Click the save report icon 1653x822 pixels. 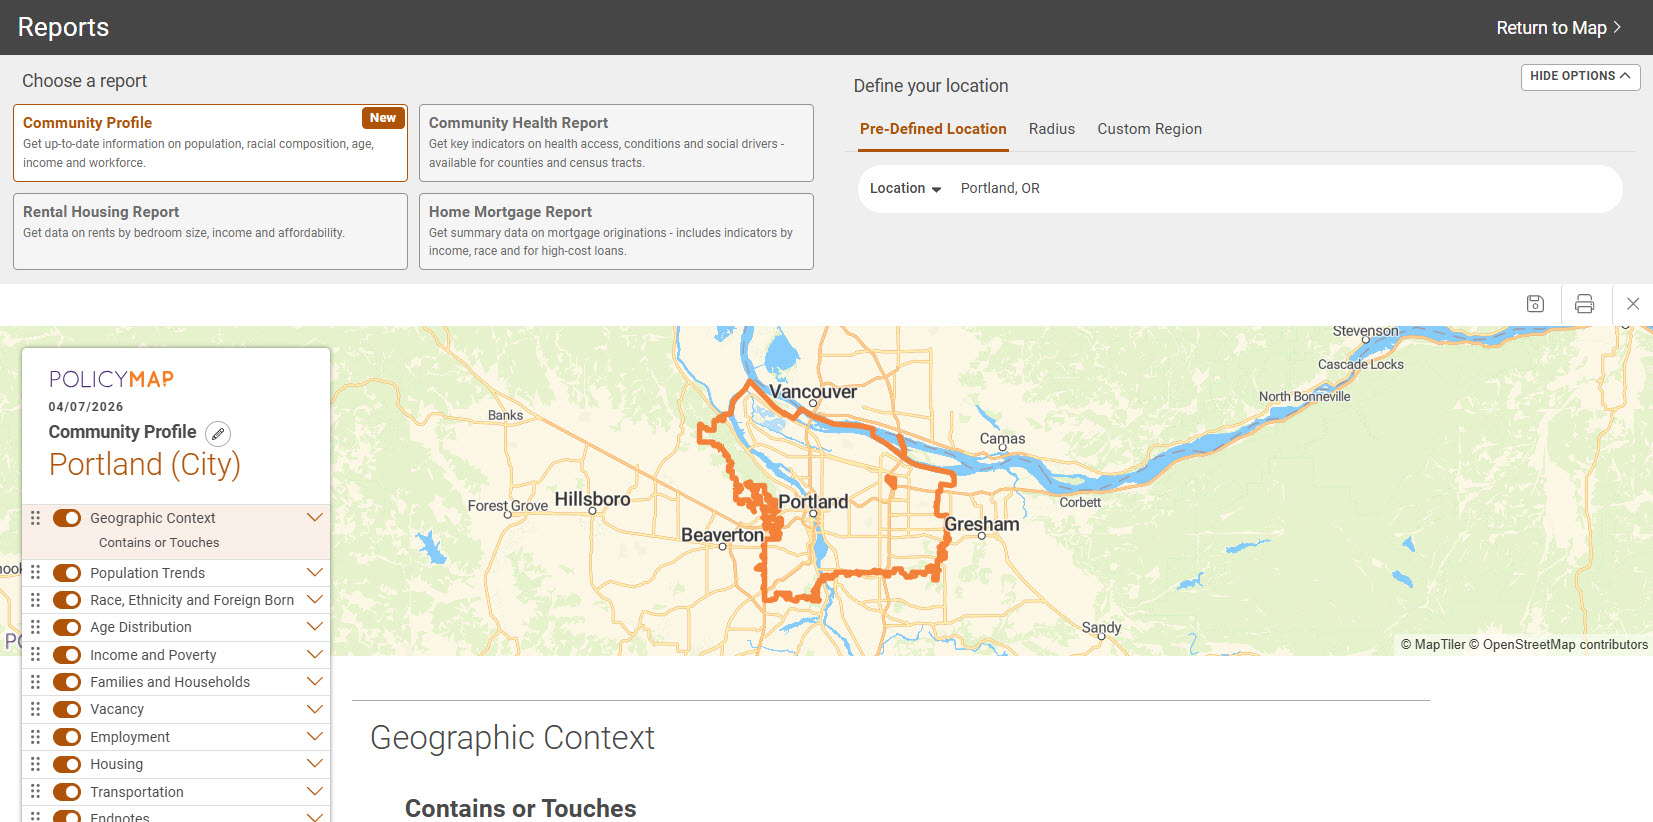(x=1535, y=304)
